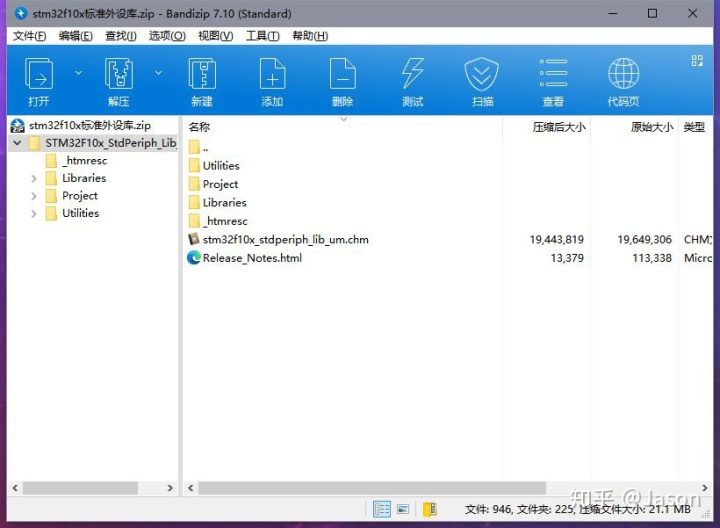Click the column header collapse chevron
720x528 pixels.
pyautogui.click(x=343, y=119)
